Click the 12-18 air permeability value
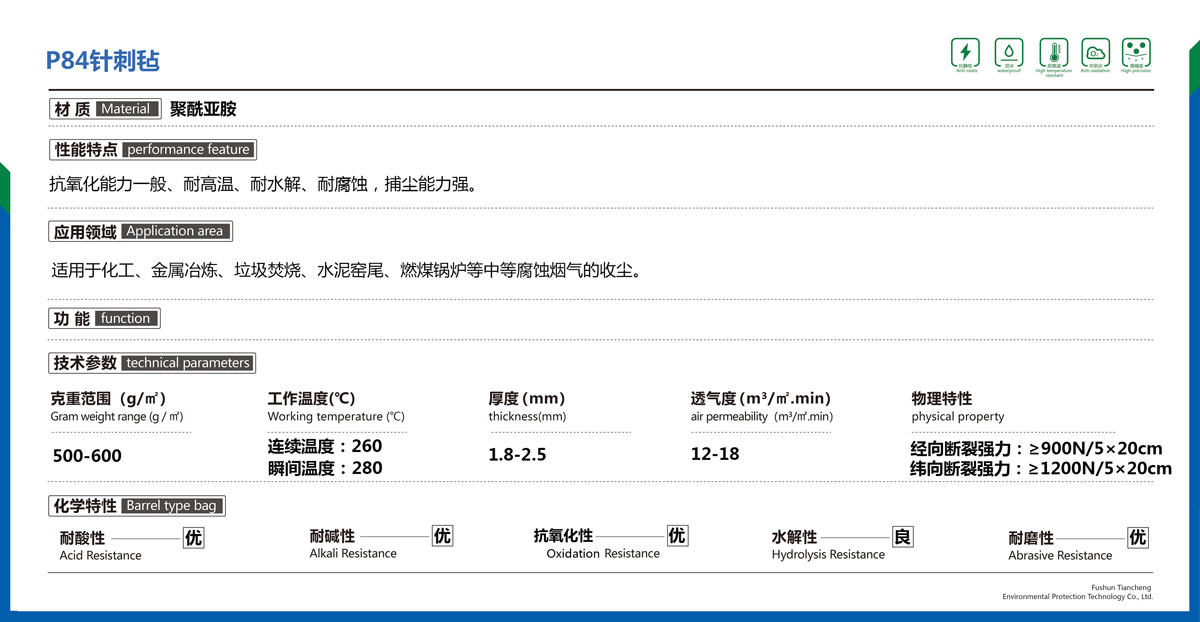1200x622 pixels. tap(715, 454)
